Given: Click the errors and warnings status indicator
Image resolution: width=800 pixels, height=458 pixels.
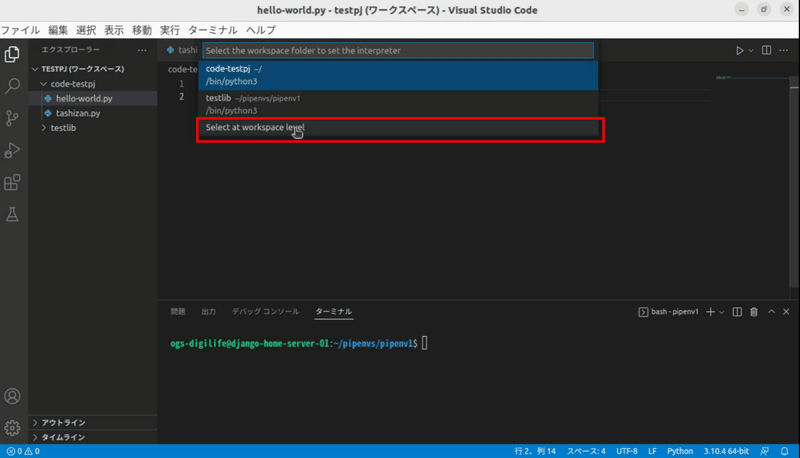Looking at the screenshot, I should click(x=23, y=451).
